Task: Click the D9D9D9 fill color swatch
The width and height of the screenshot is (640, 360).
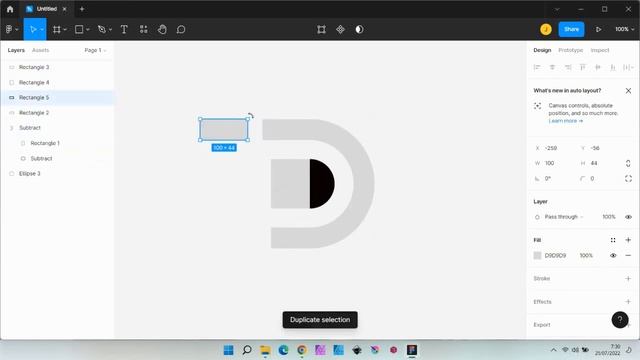Action: tap(537, 256)
